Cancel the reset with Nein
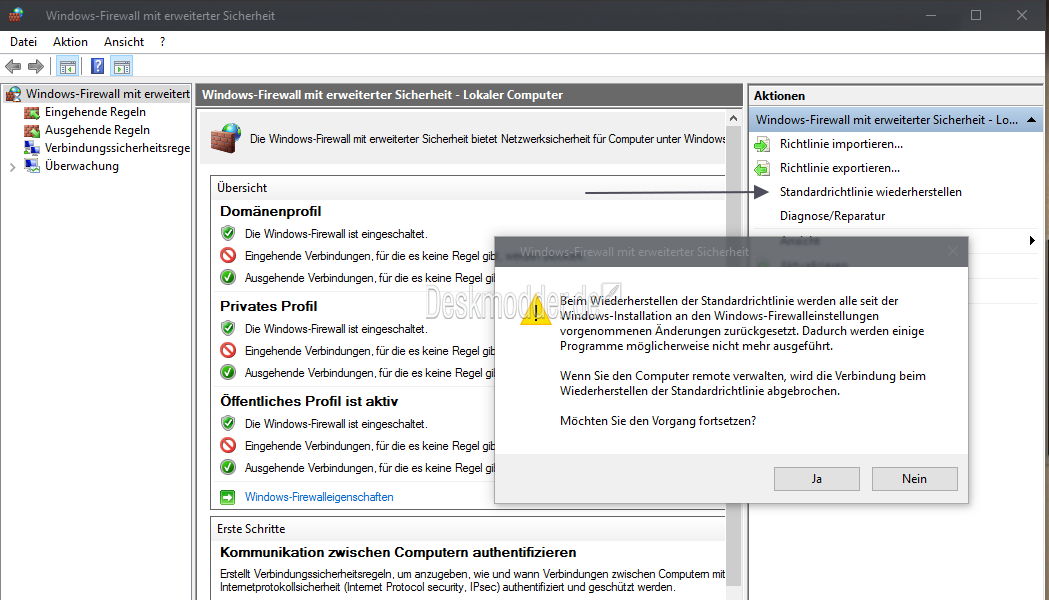Viewport: 1049px width, 600px height. (915, 479)
